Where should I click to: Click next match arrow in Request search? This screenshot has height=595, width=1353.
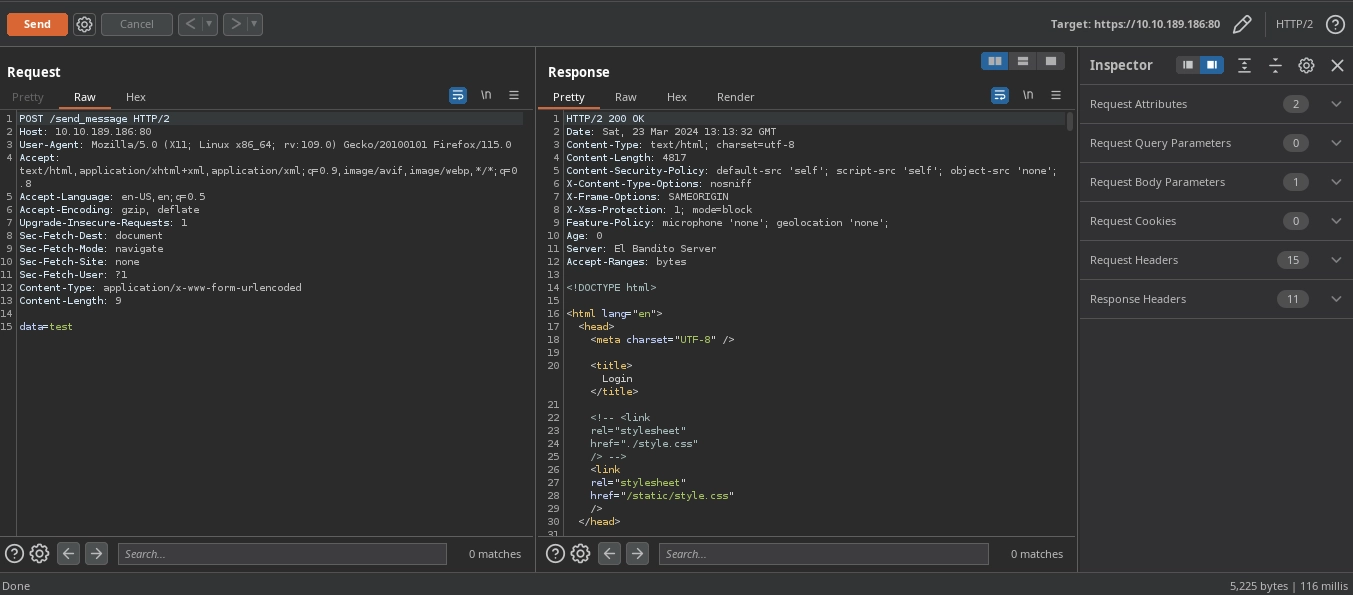click(96, 554)
